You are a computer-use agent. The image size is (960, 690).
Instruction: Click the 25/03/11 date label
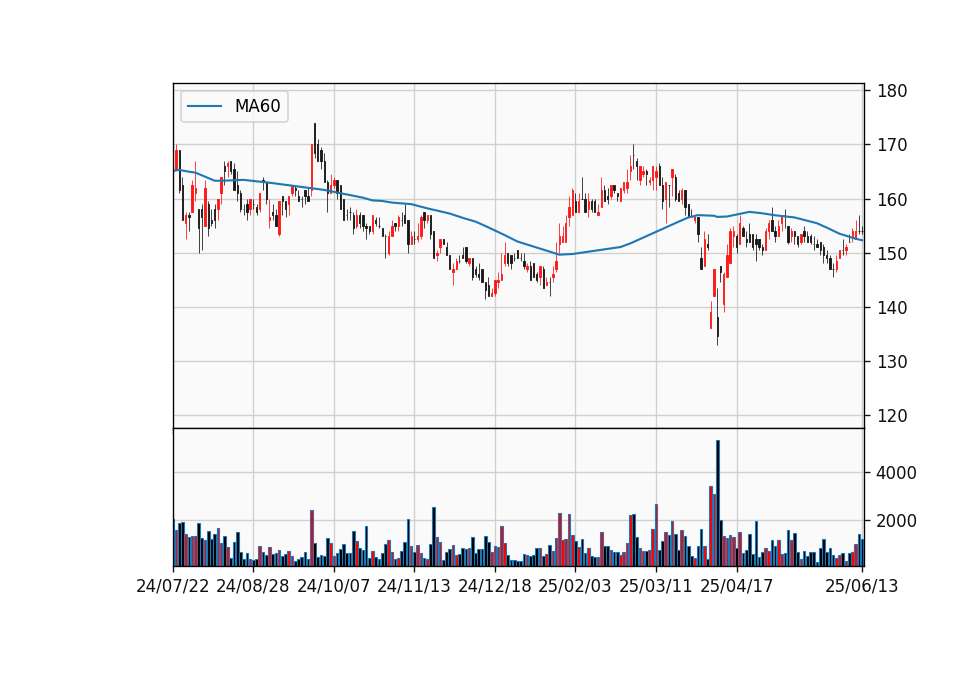[x=656, y=586]
